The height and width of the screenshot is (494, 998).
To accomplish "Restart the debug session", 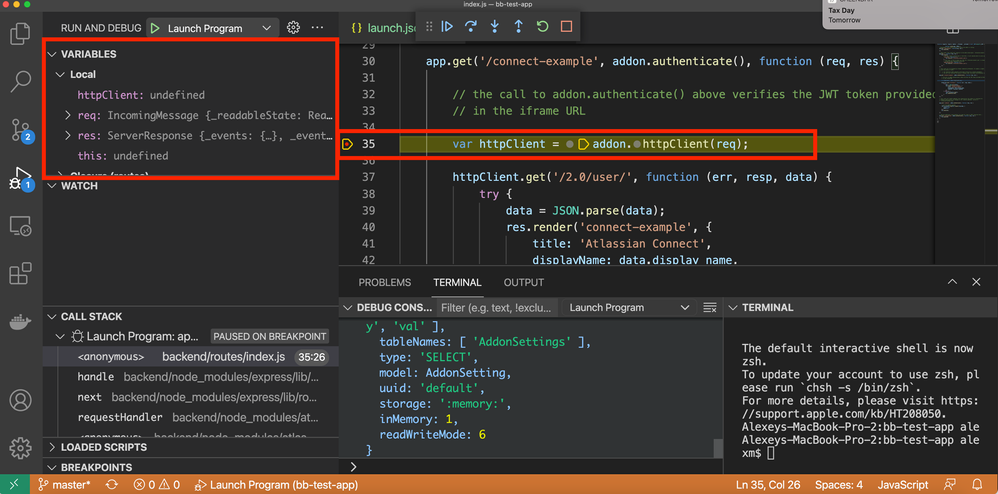I will coord(542,27).
